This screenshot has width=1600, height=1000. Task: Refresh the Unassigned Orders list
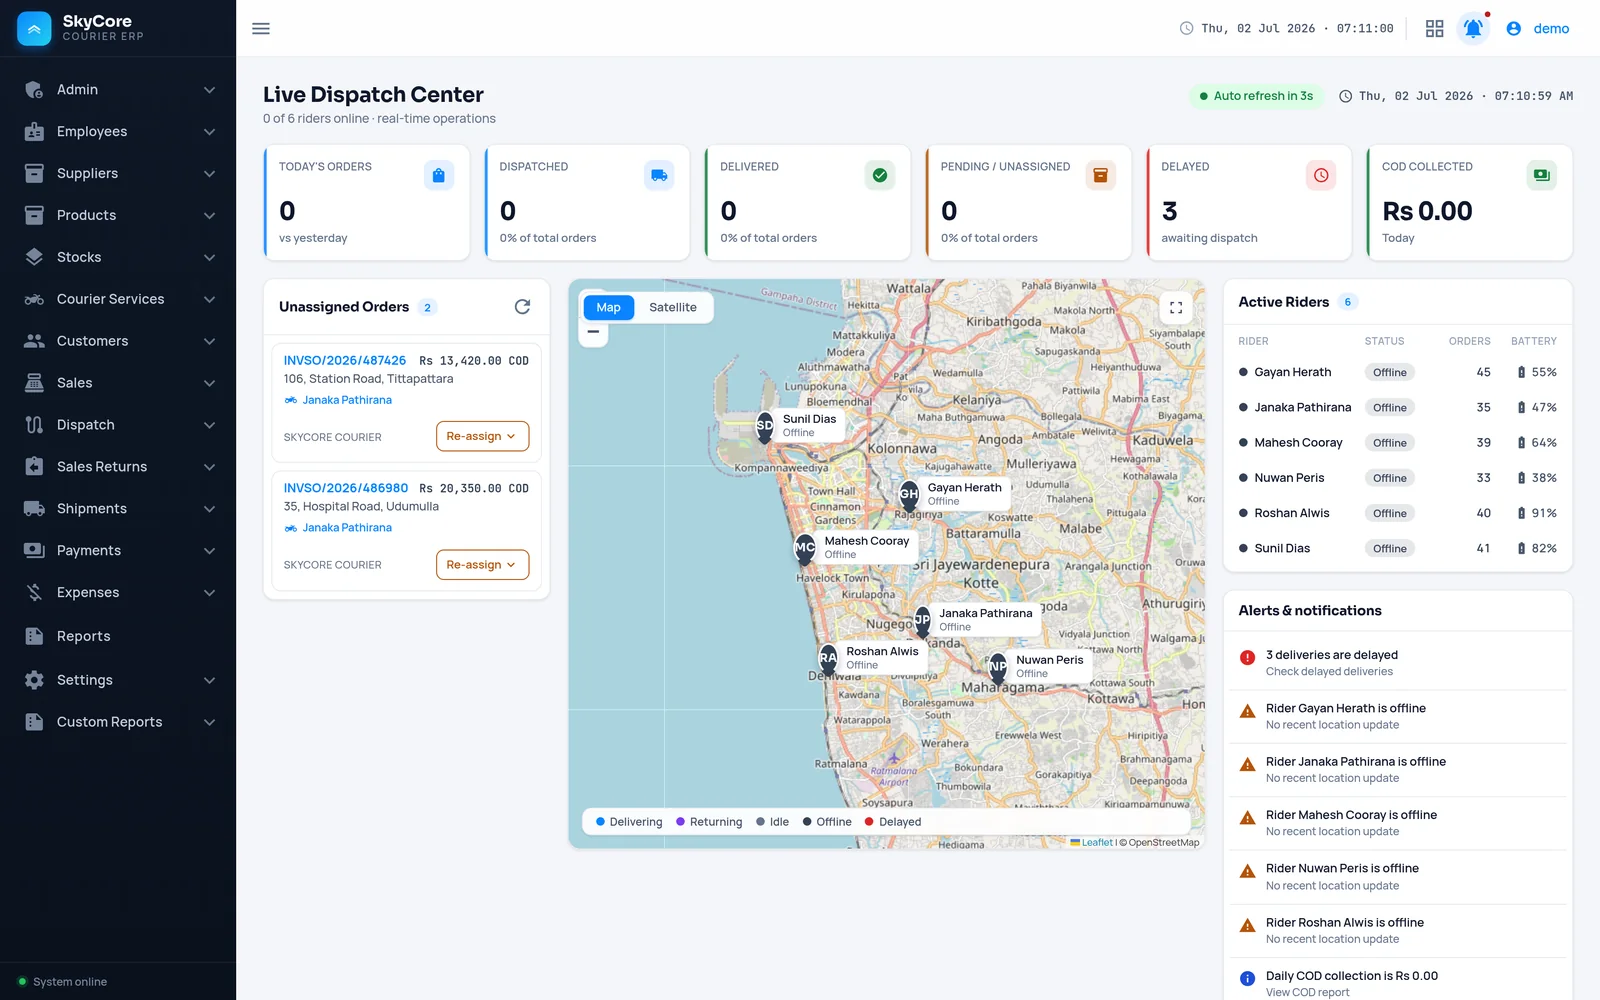point(522,307)
